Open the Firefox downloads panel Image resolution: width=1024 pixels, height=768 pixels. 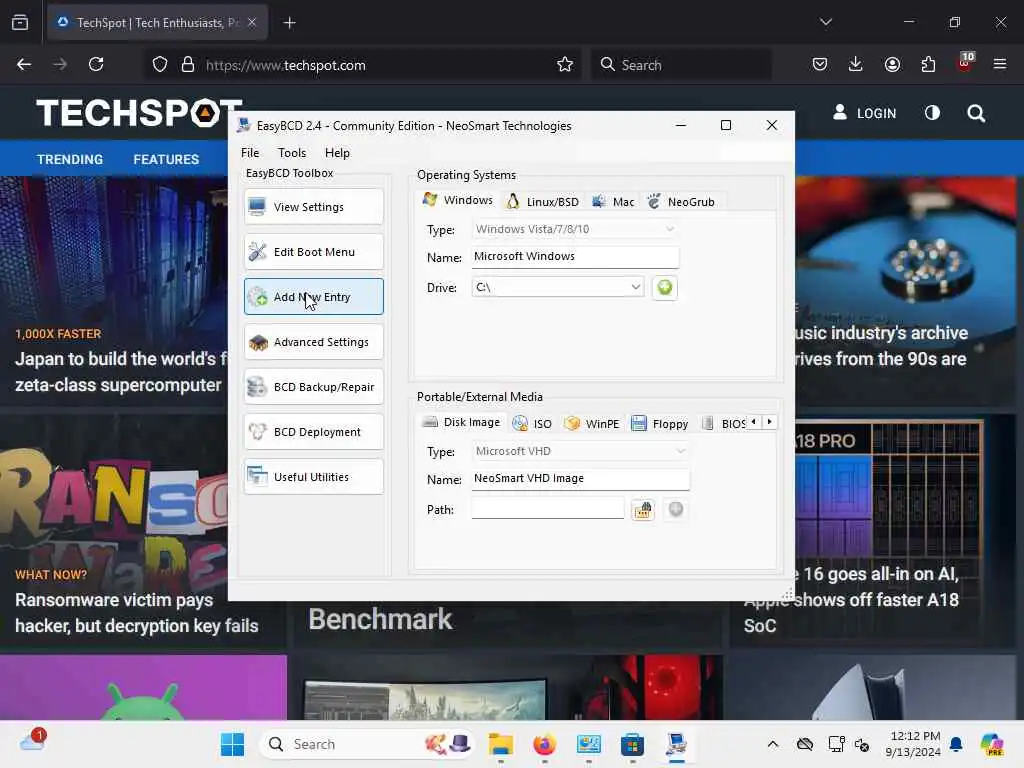coord(856,64)
